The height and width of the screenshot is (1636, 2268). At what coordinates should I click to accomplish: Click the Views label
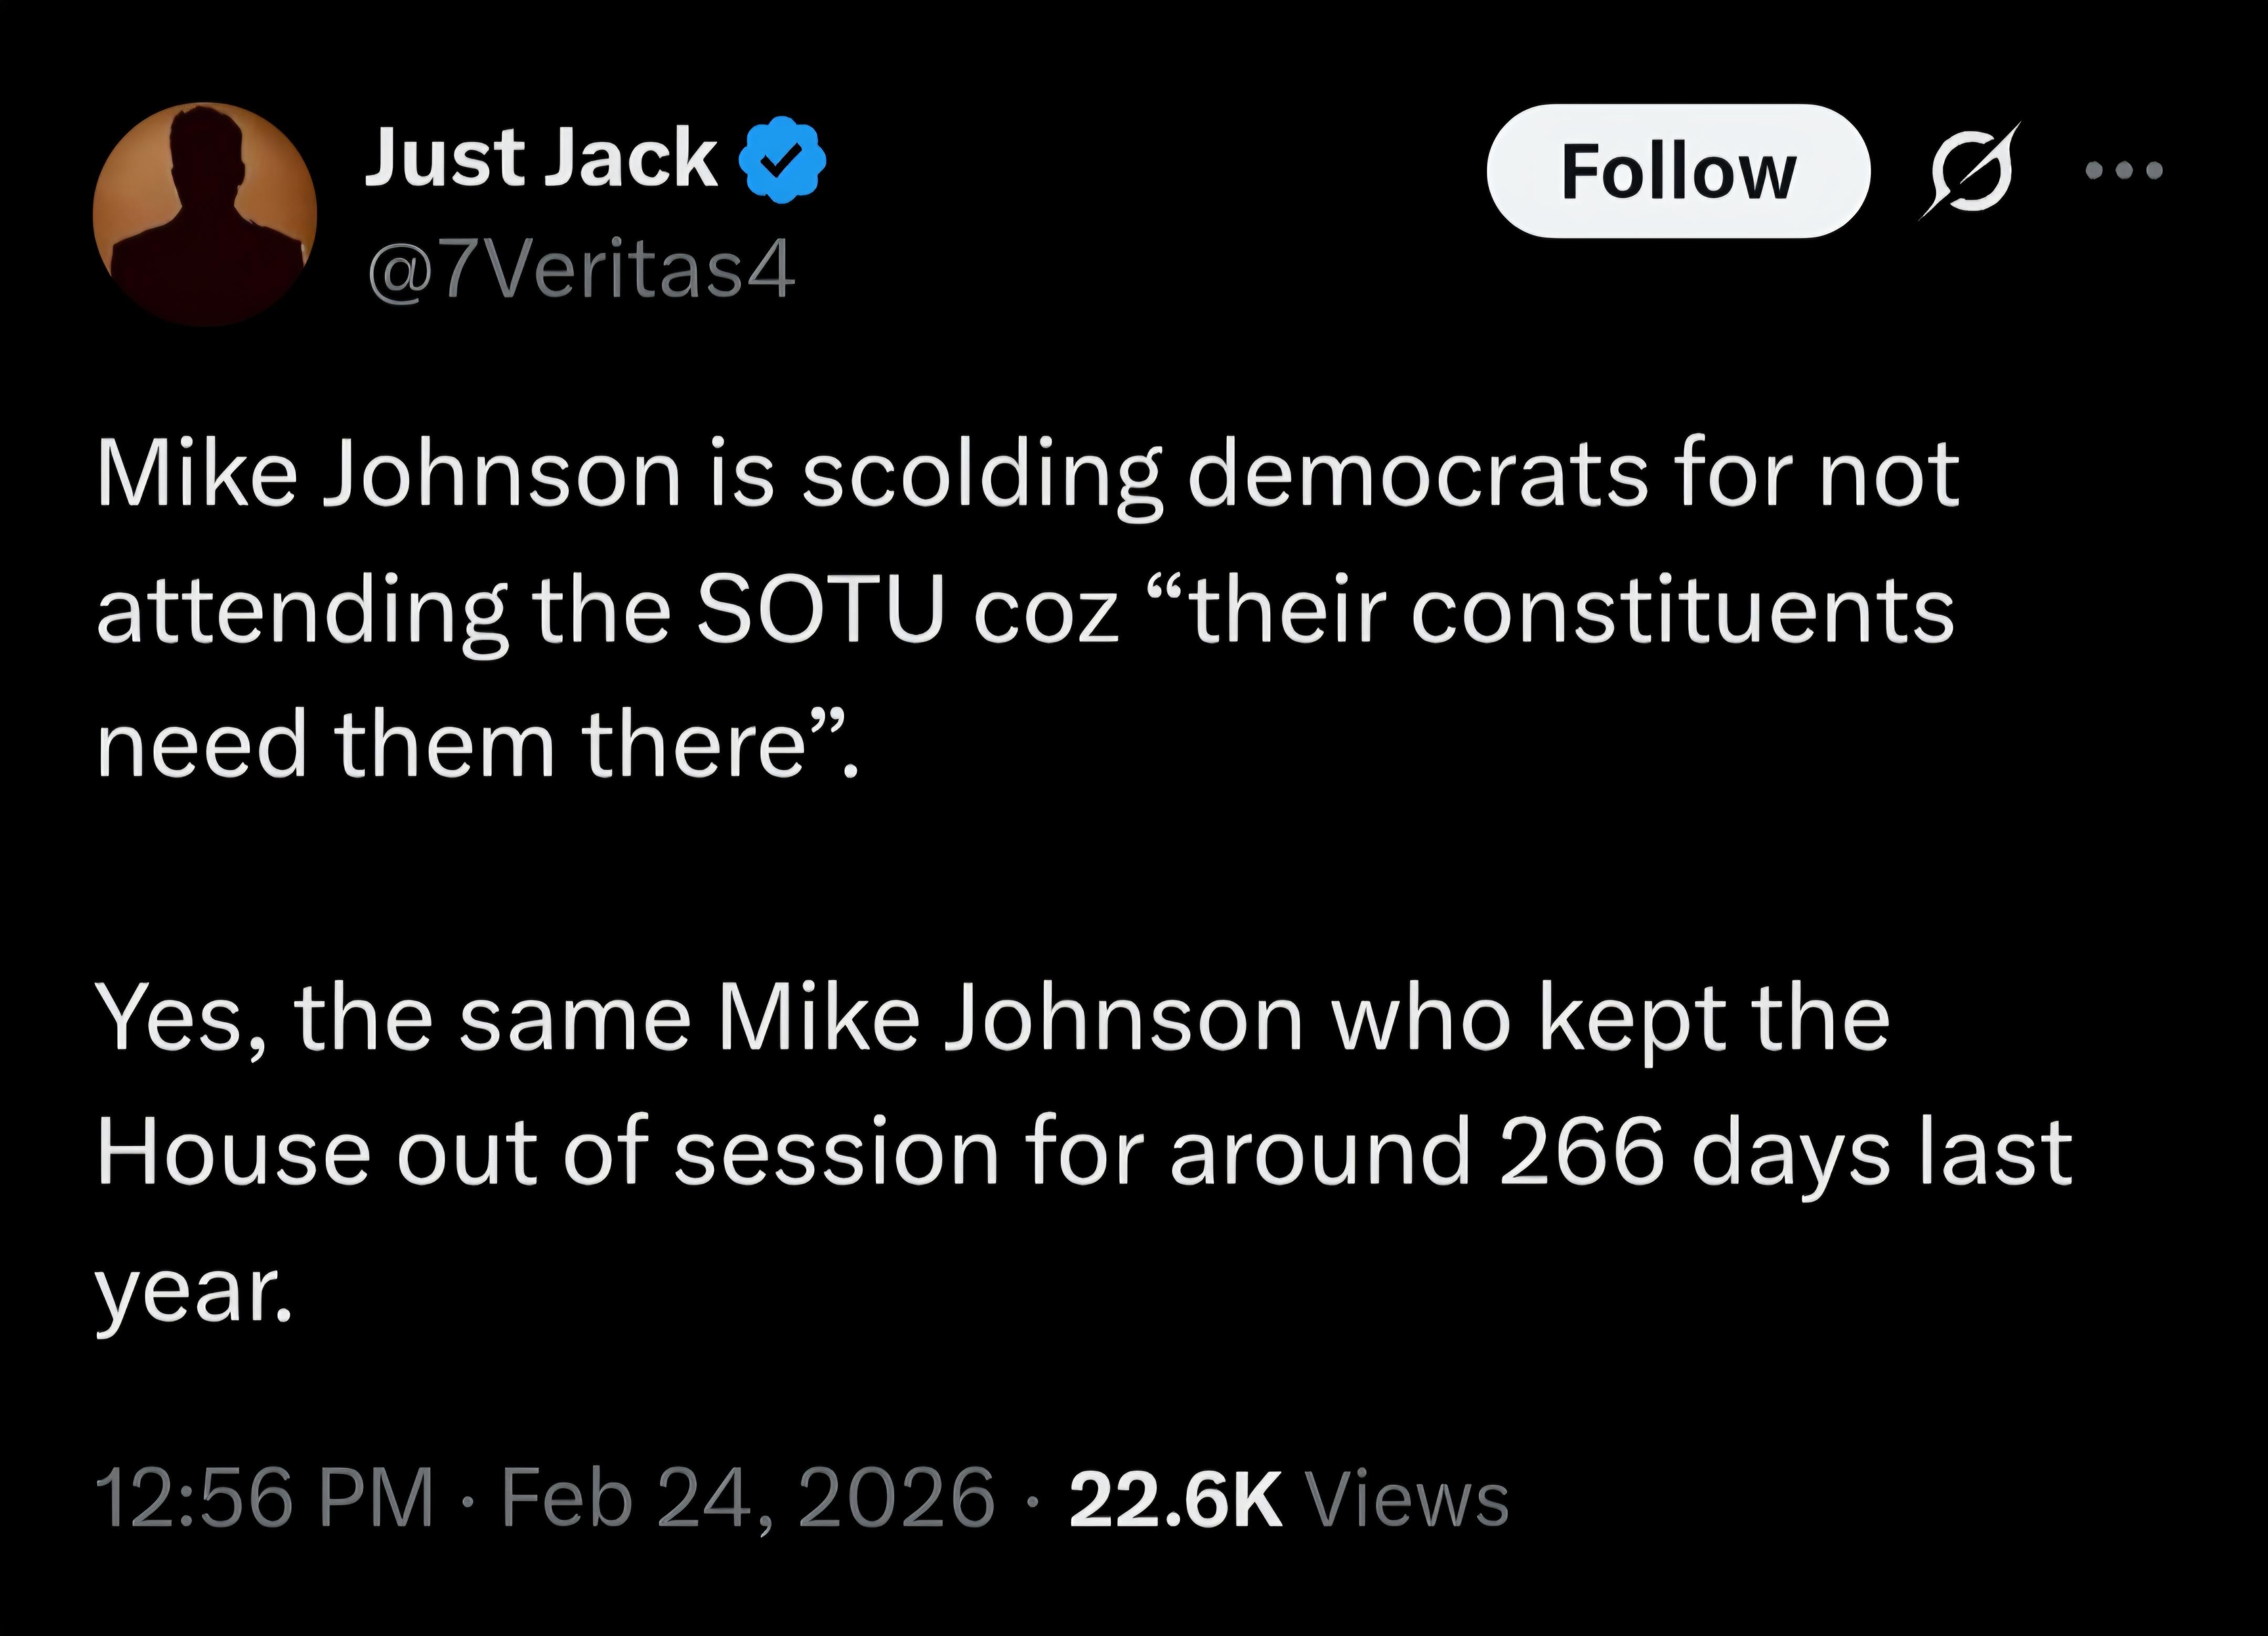1408,1498
